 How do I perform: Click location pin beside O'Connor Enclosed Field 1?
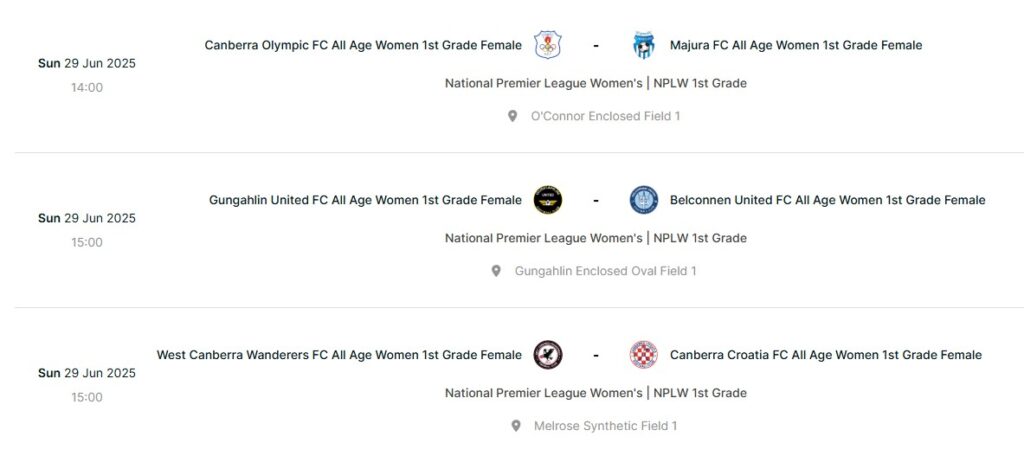[x=513, y=116]
